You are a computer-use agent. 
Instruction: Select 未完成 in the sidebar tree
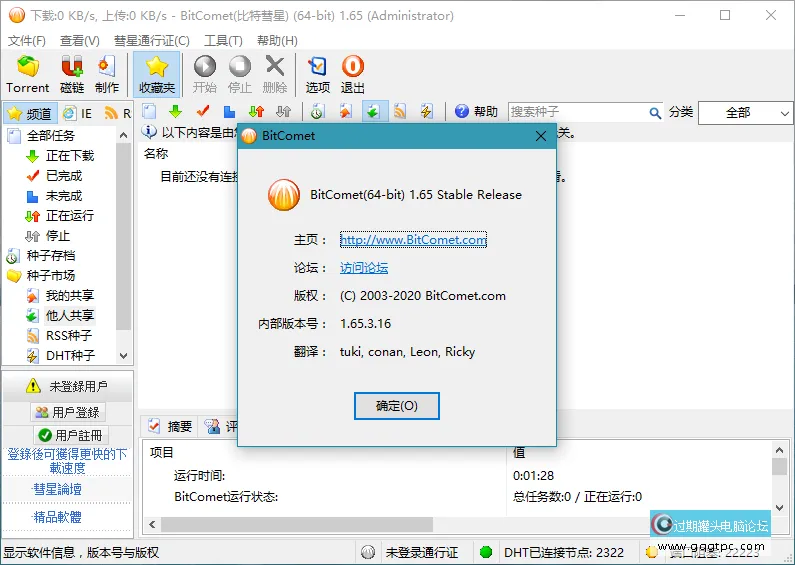(x=64, y=196)
